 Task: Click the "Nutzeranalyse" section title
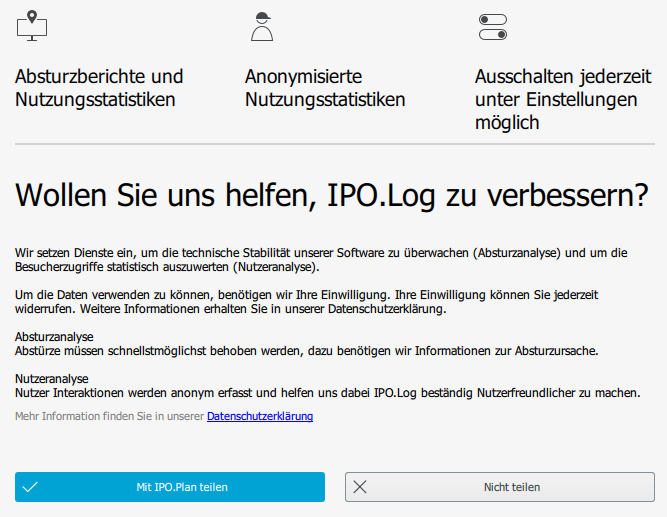pos(52,379)
